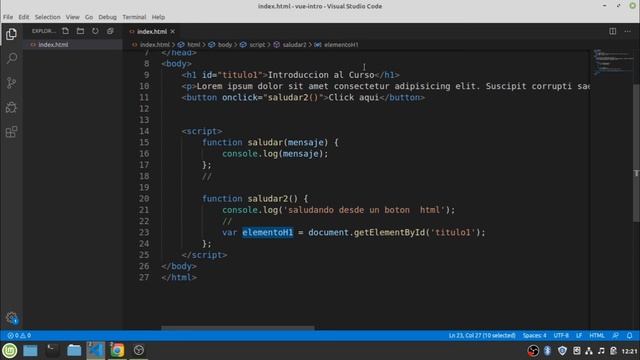Open the File menu
This screenshot has height=360, width=640.
click(x=8, y=17)
